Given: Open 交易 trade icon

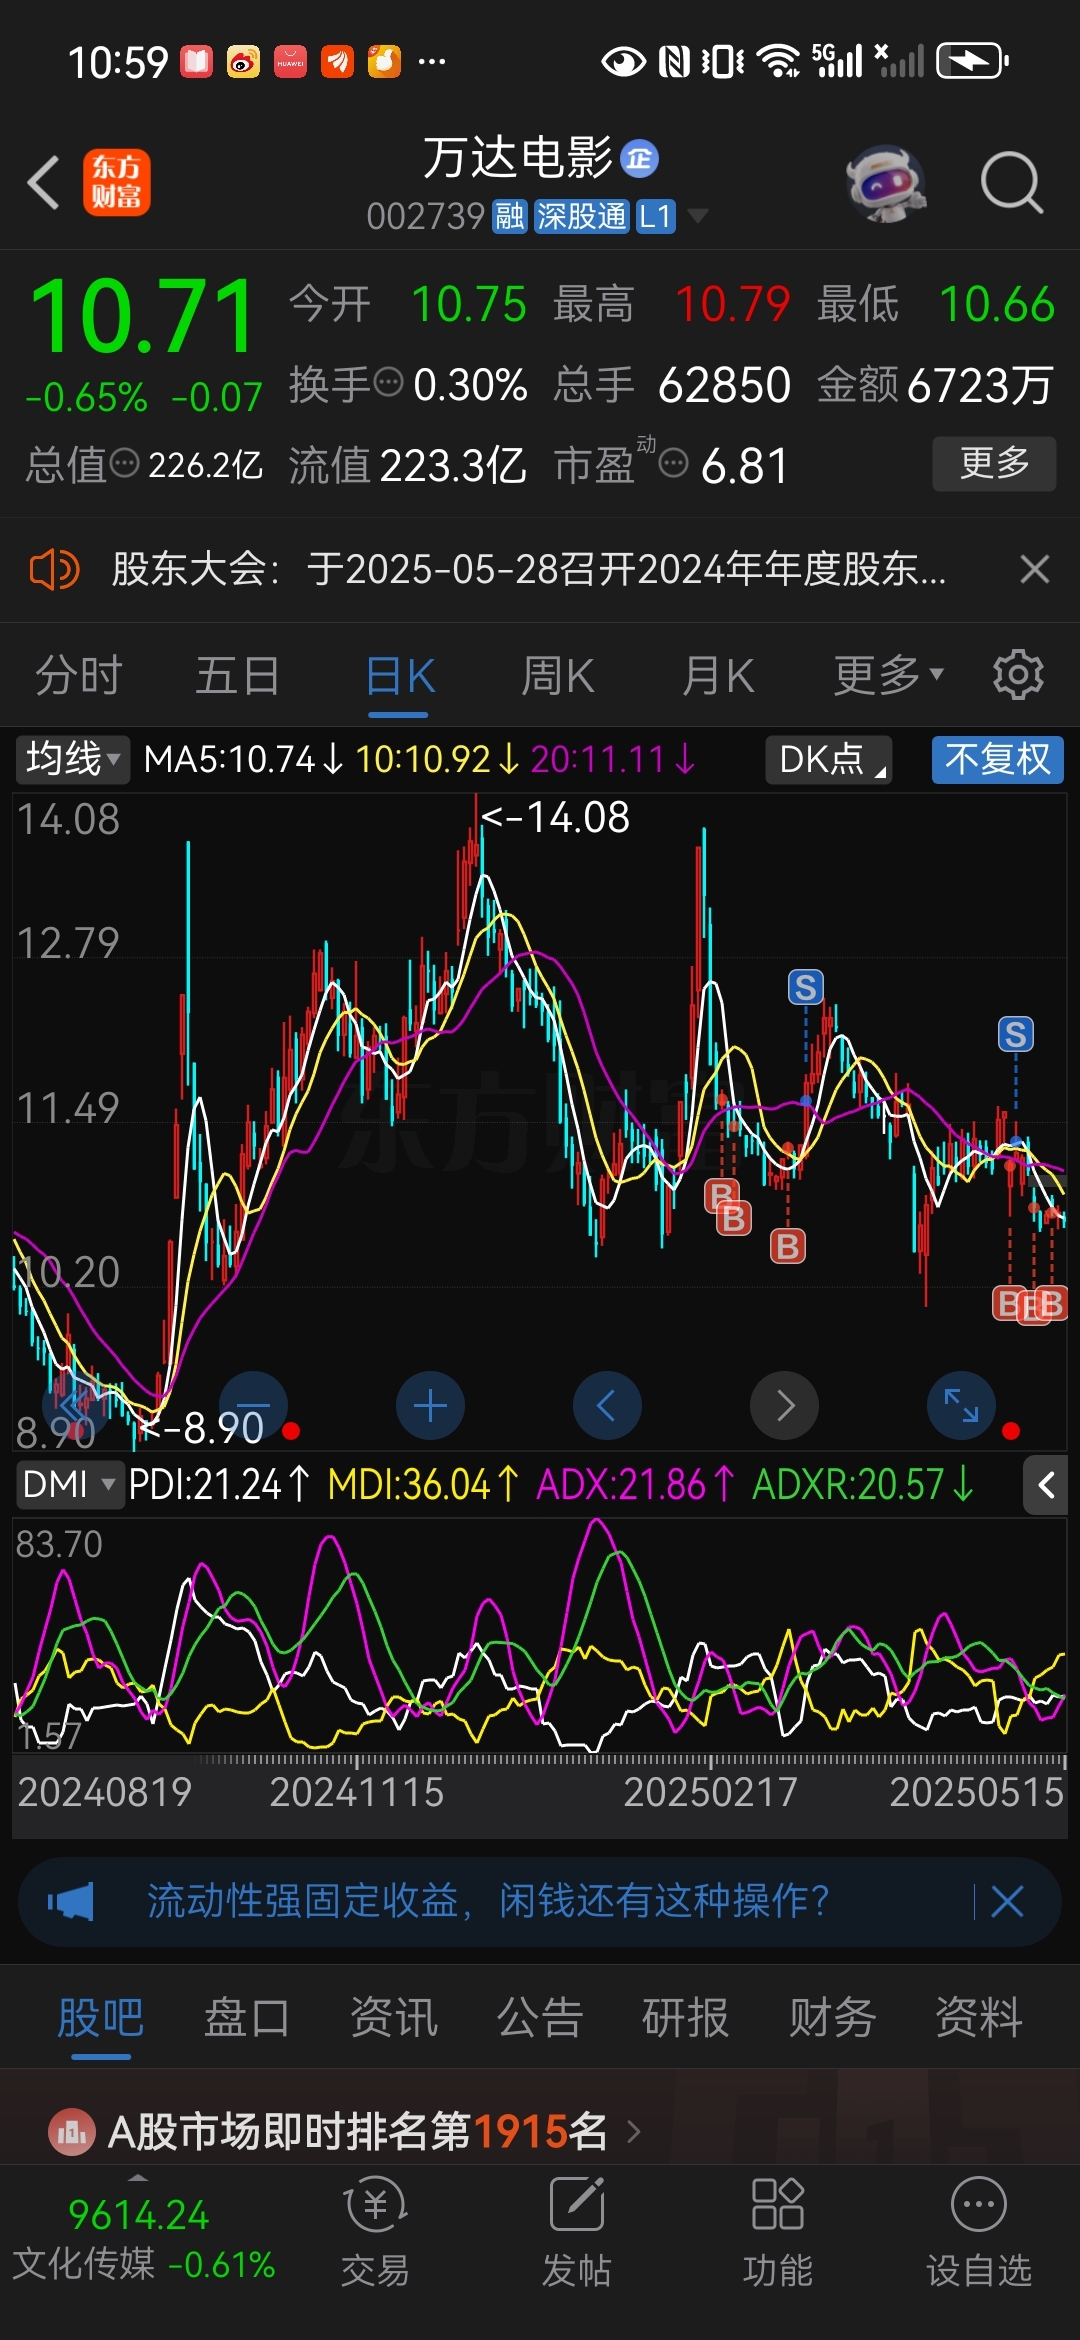Looking at the screenshot, I should 375,2232.
